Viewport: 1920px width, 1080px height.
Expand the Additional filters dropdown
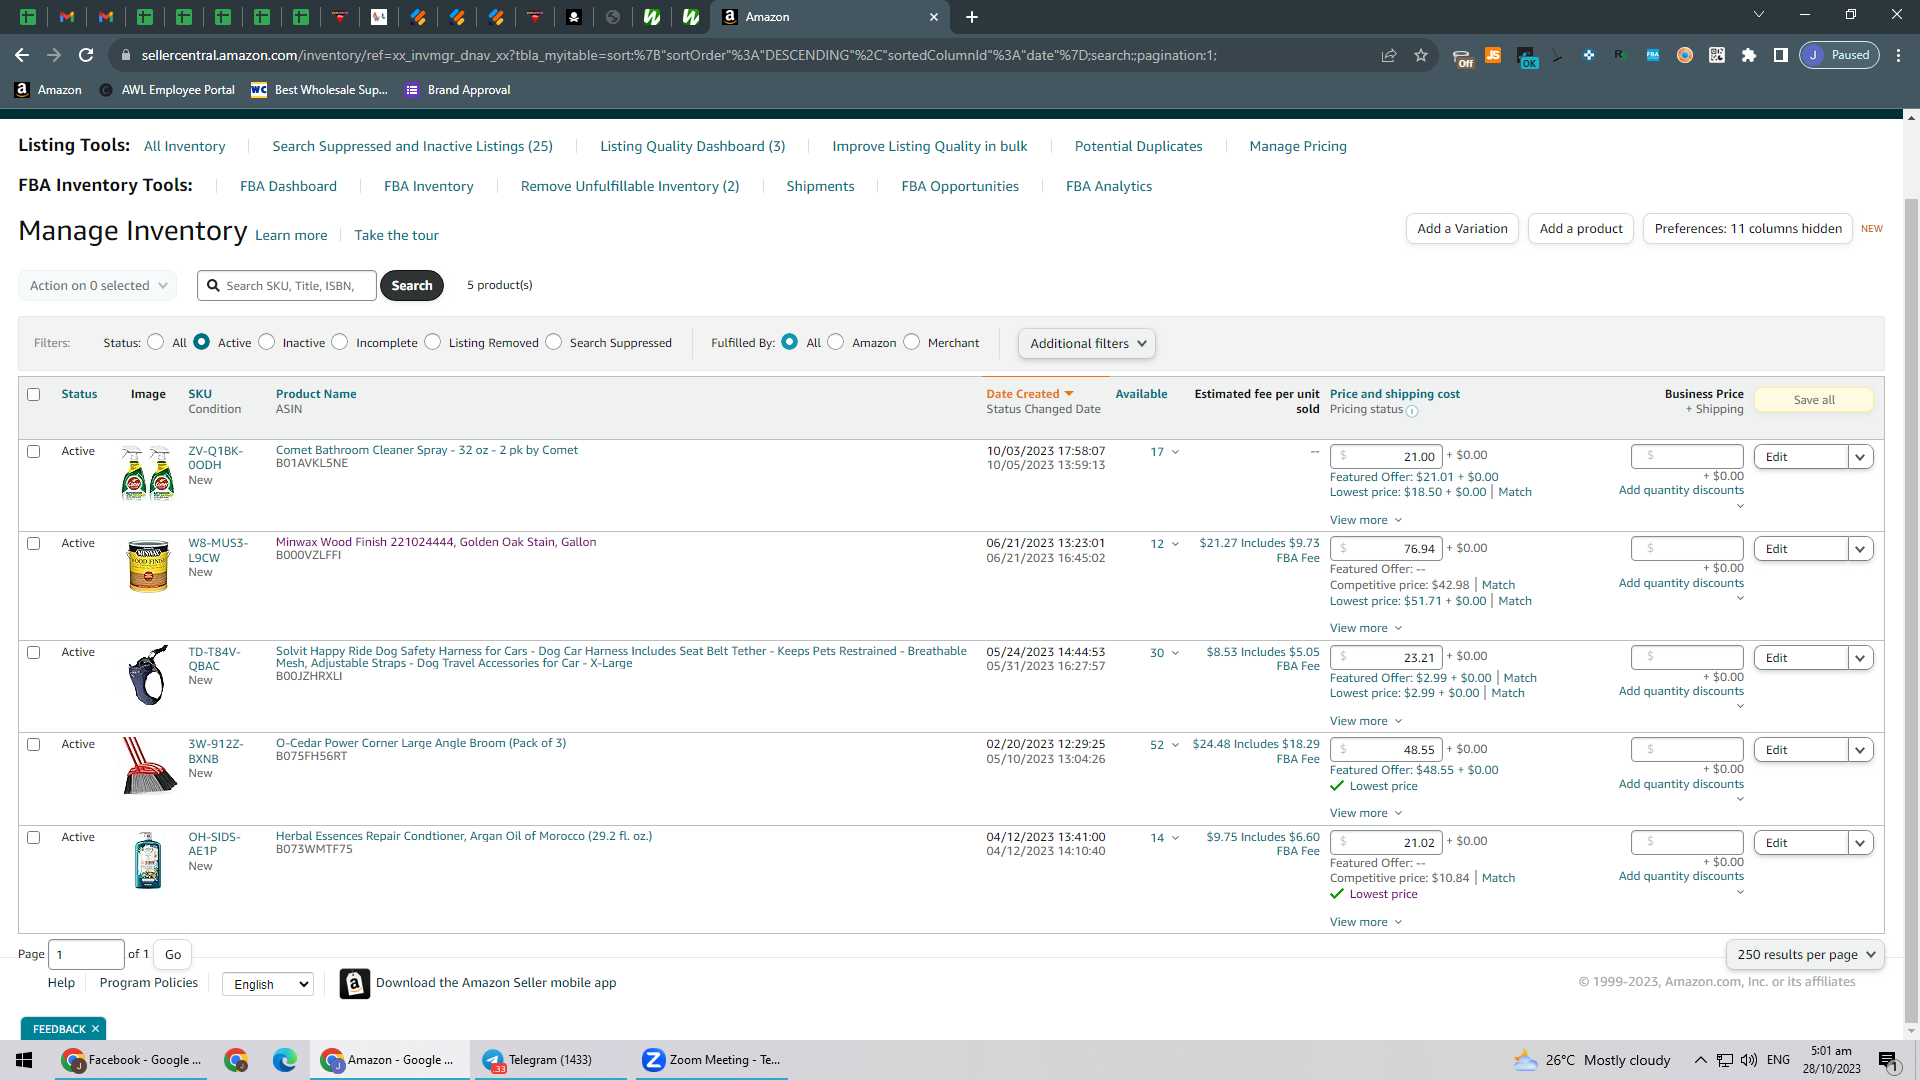1087,344
